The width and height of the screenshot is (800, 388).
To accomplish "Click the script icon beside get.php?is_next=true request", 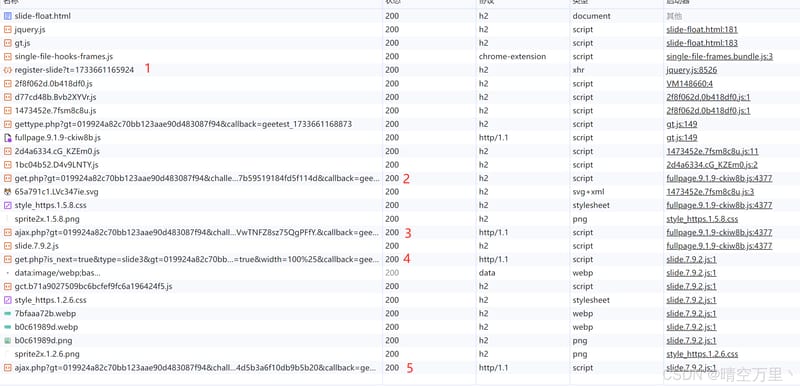I will (7, 259).
